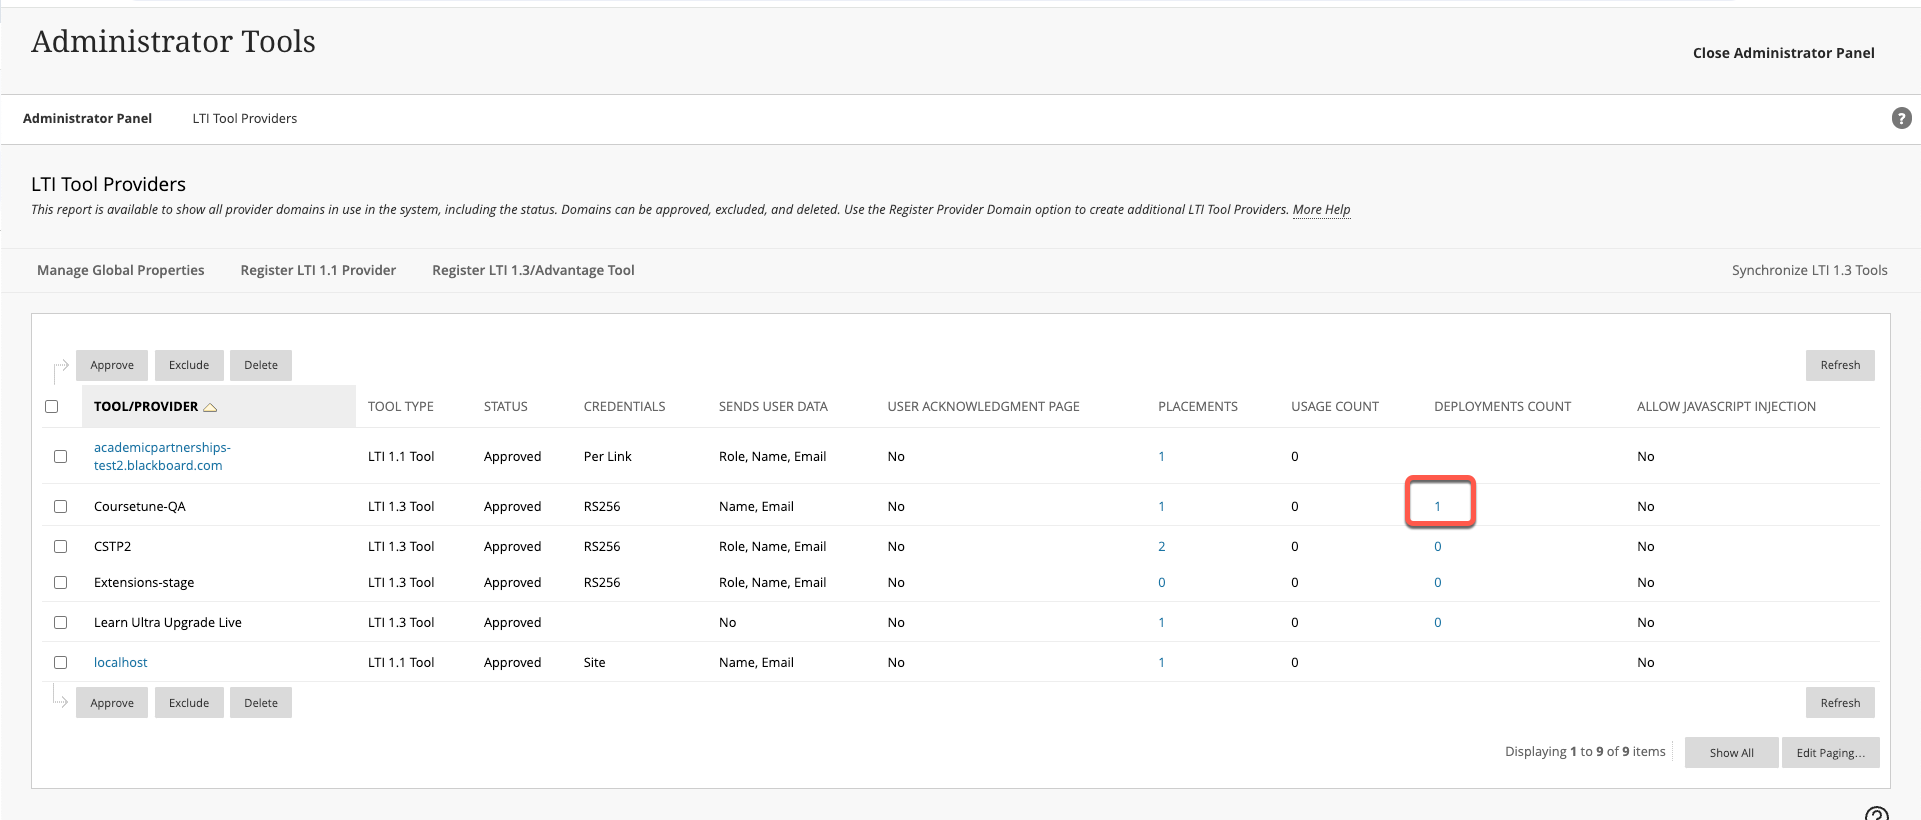Open the help question mark icon in breadcrumb bar
Viewport: 1921px width, 820px height.
pyautogui.click(x=1901, y=118)
